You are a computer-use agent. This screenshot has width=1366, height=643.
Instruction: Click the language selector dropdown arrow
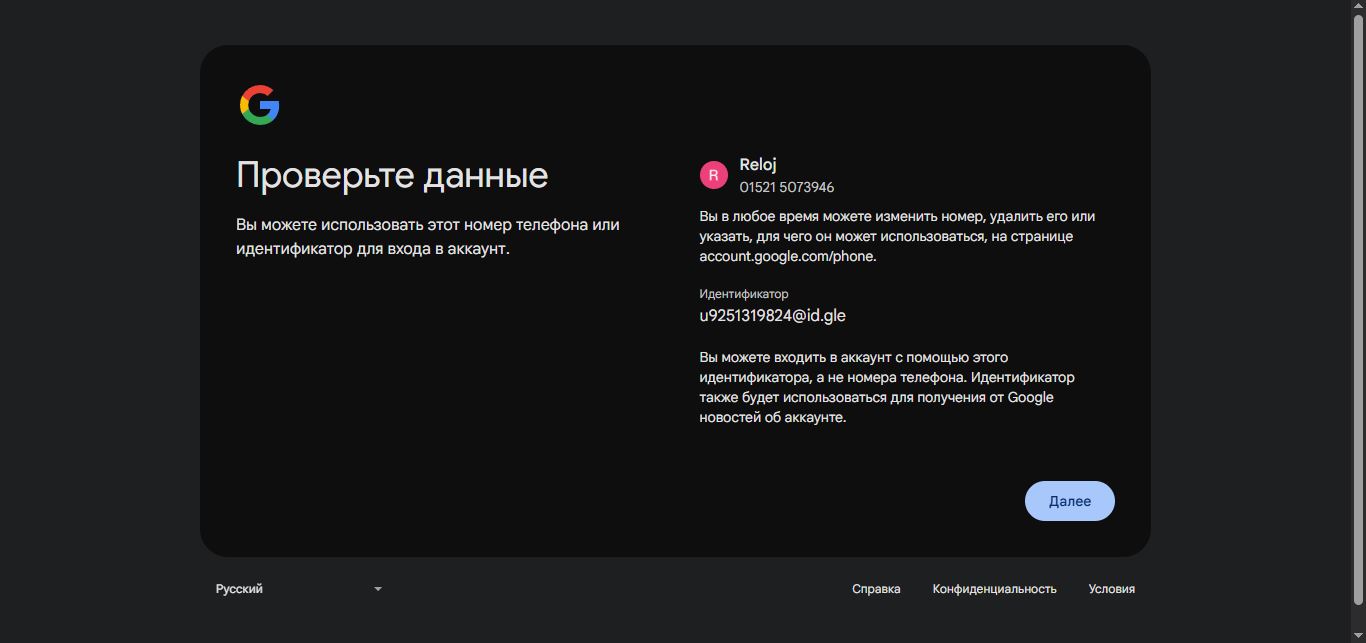[378, 589]
